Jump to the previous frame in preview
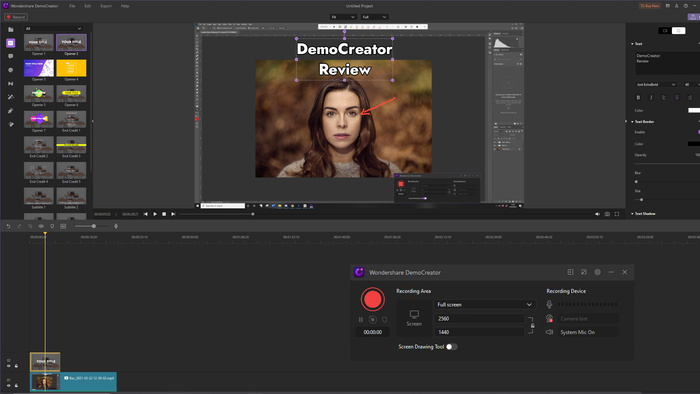700x394 pixels. [146, 214]
